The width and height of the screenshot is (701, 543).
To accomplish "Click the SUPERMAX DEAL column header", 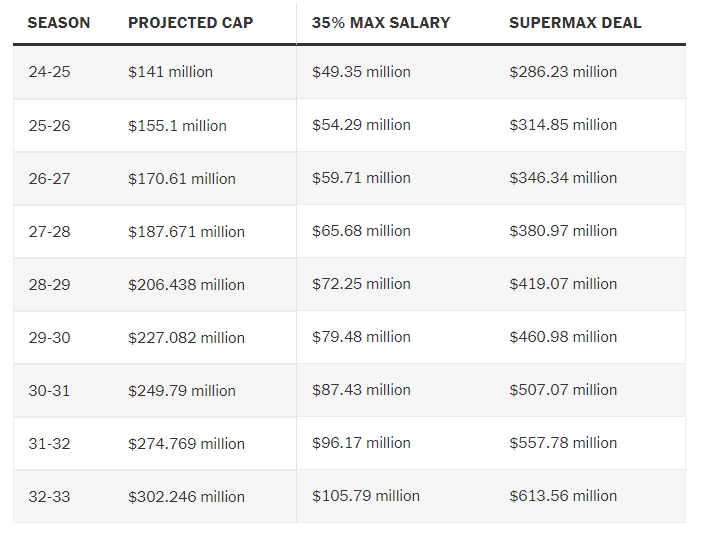I will [575, 22].
